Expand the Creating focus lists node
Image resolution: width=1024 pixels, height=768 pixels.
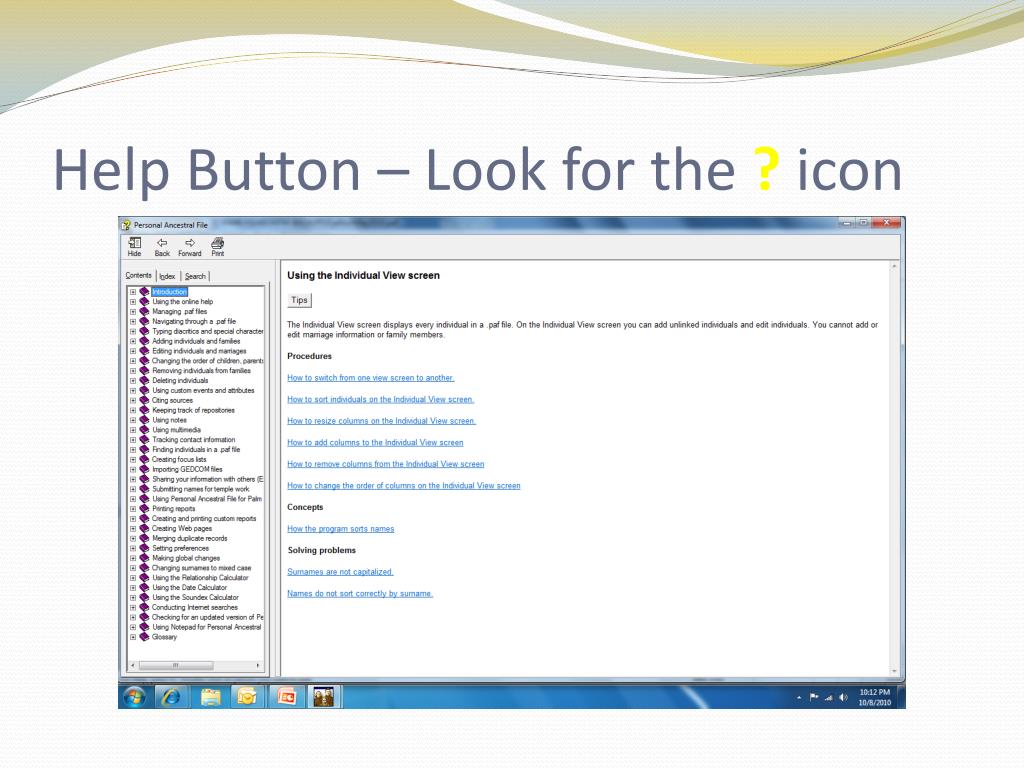click(x=133, y=459)
